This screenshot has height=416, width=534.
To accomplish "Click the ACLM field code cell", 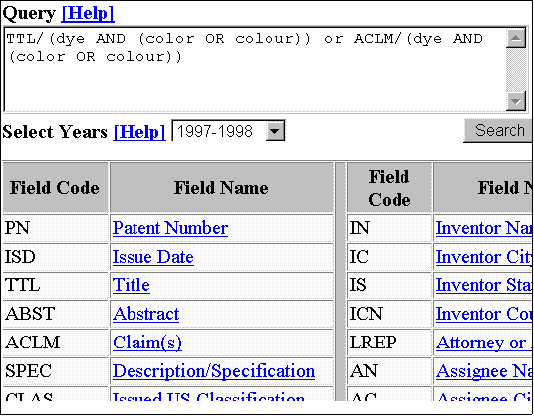I will (x=56, y=342).
